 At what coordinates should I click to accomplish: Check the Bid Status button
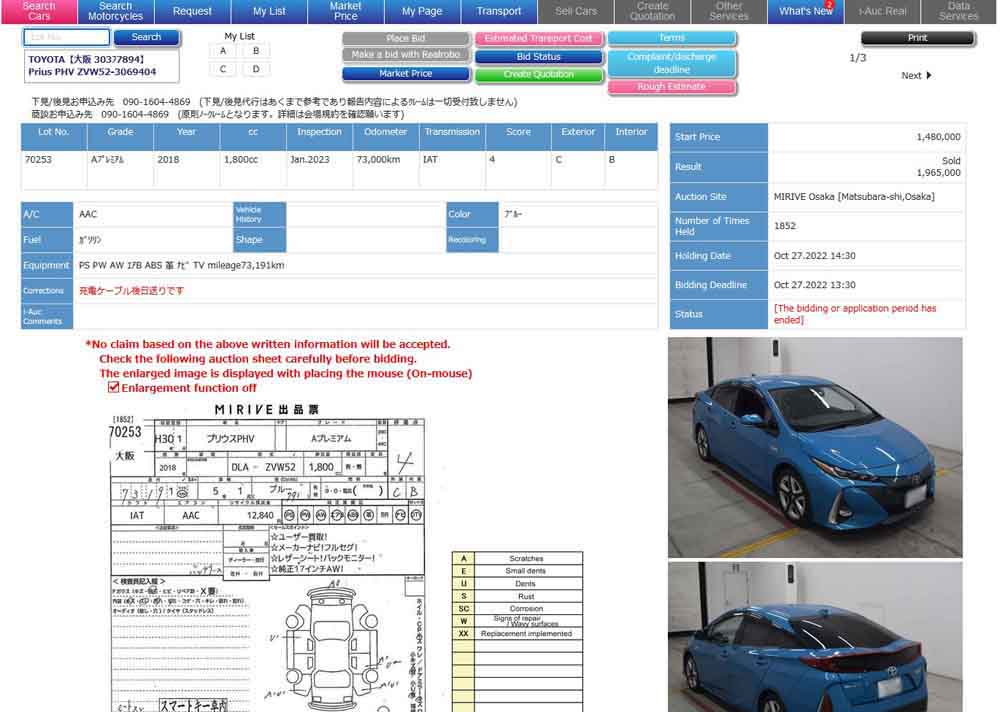538,57
